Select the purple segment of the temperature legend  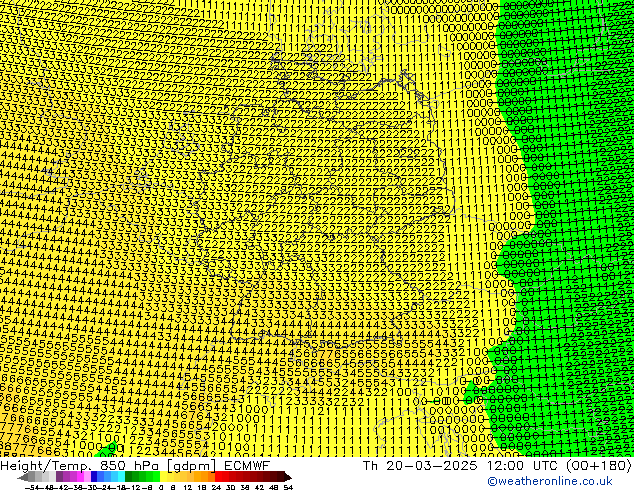66,477
